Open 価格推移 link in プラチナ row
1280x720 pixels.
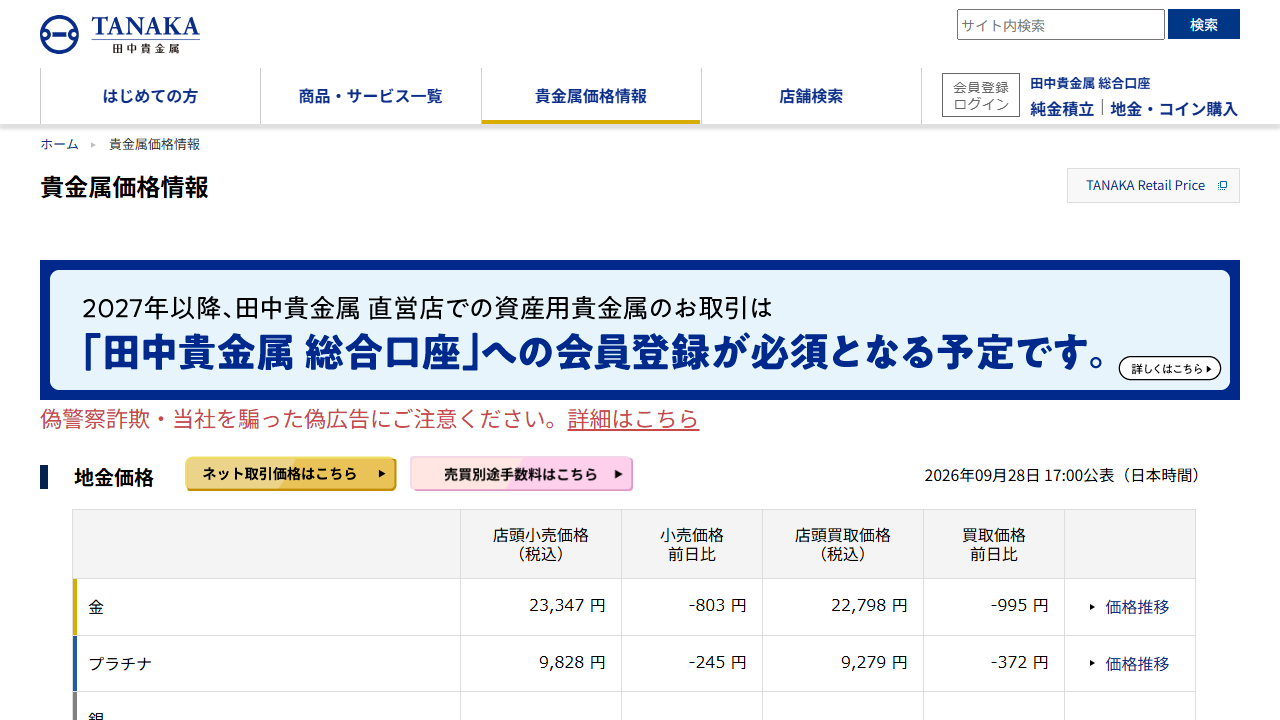click(x=1137, y=664)
